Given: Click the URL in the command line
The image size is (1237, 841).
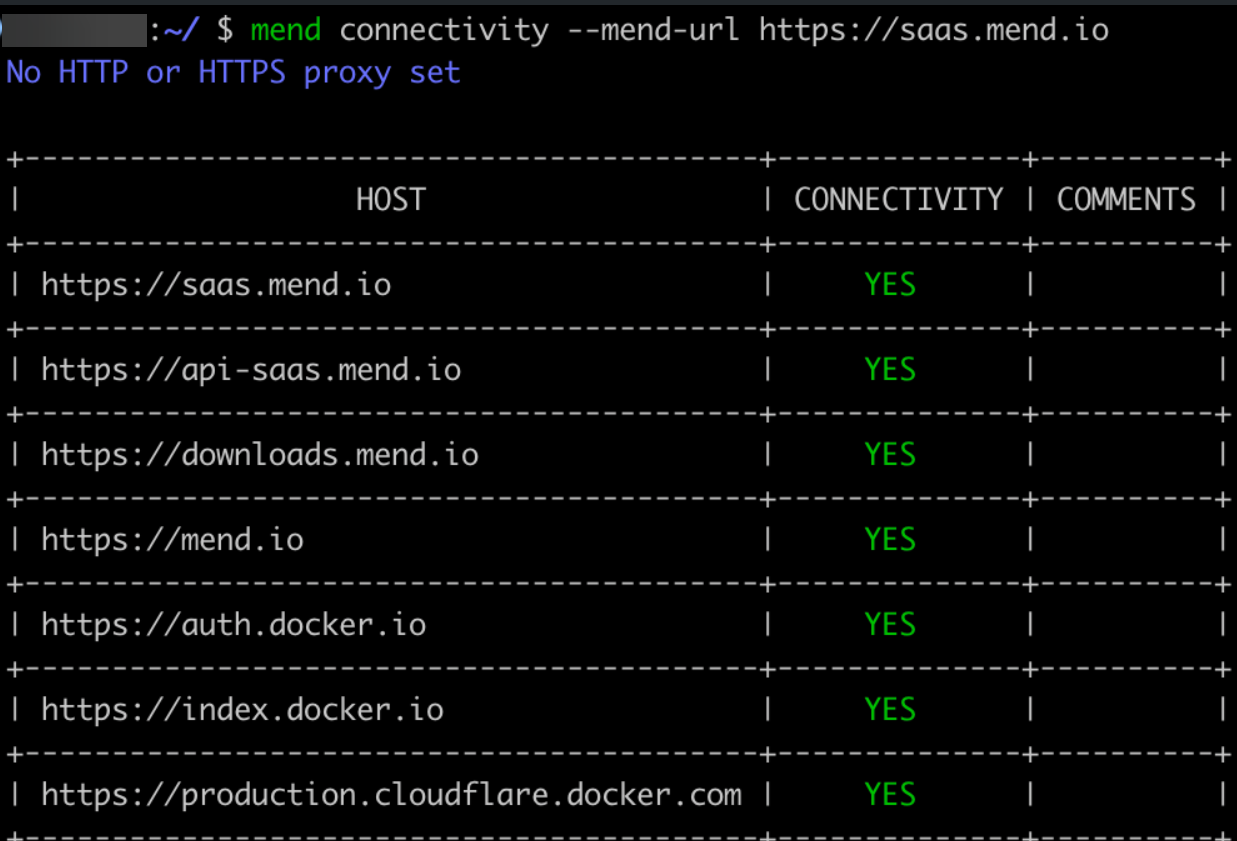Looking at the screenshot, I should tap(934, 30).
